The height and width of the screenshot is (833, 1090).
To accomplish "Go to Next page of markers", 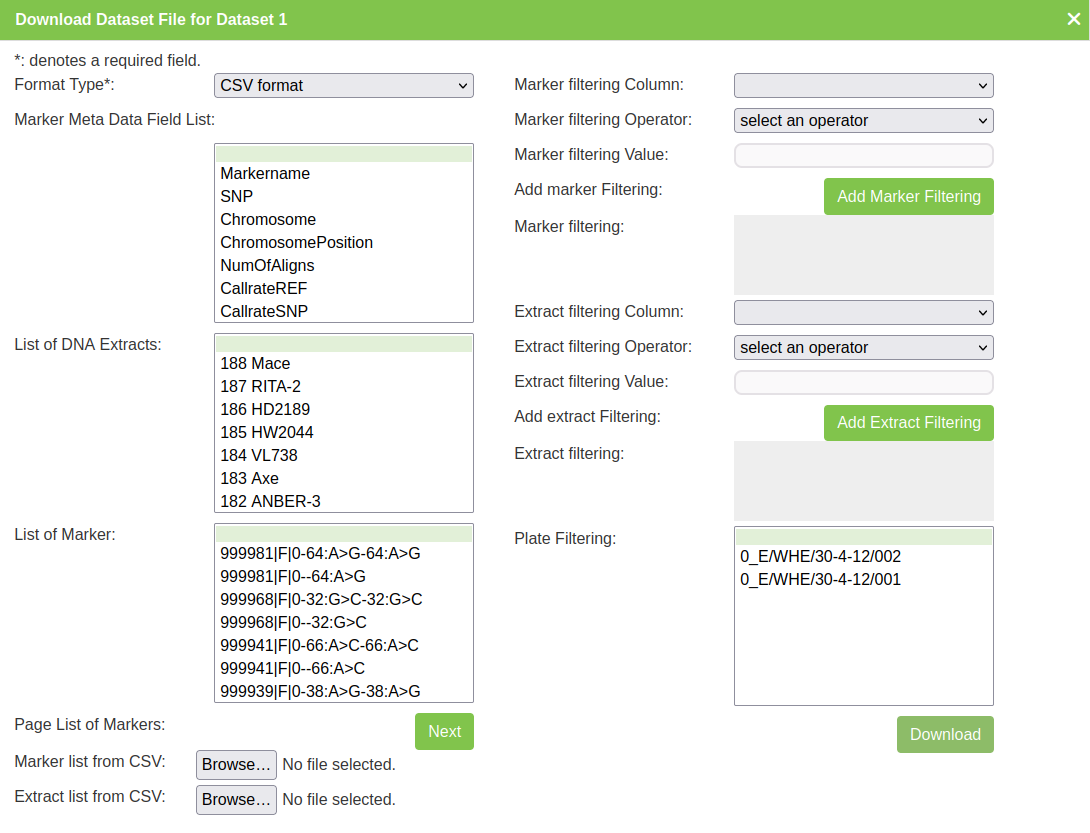I will click(444, 732).
